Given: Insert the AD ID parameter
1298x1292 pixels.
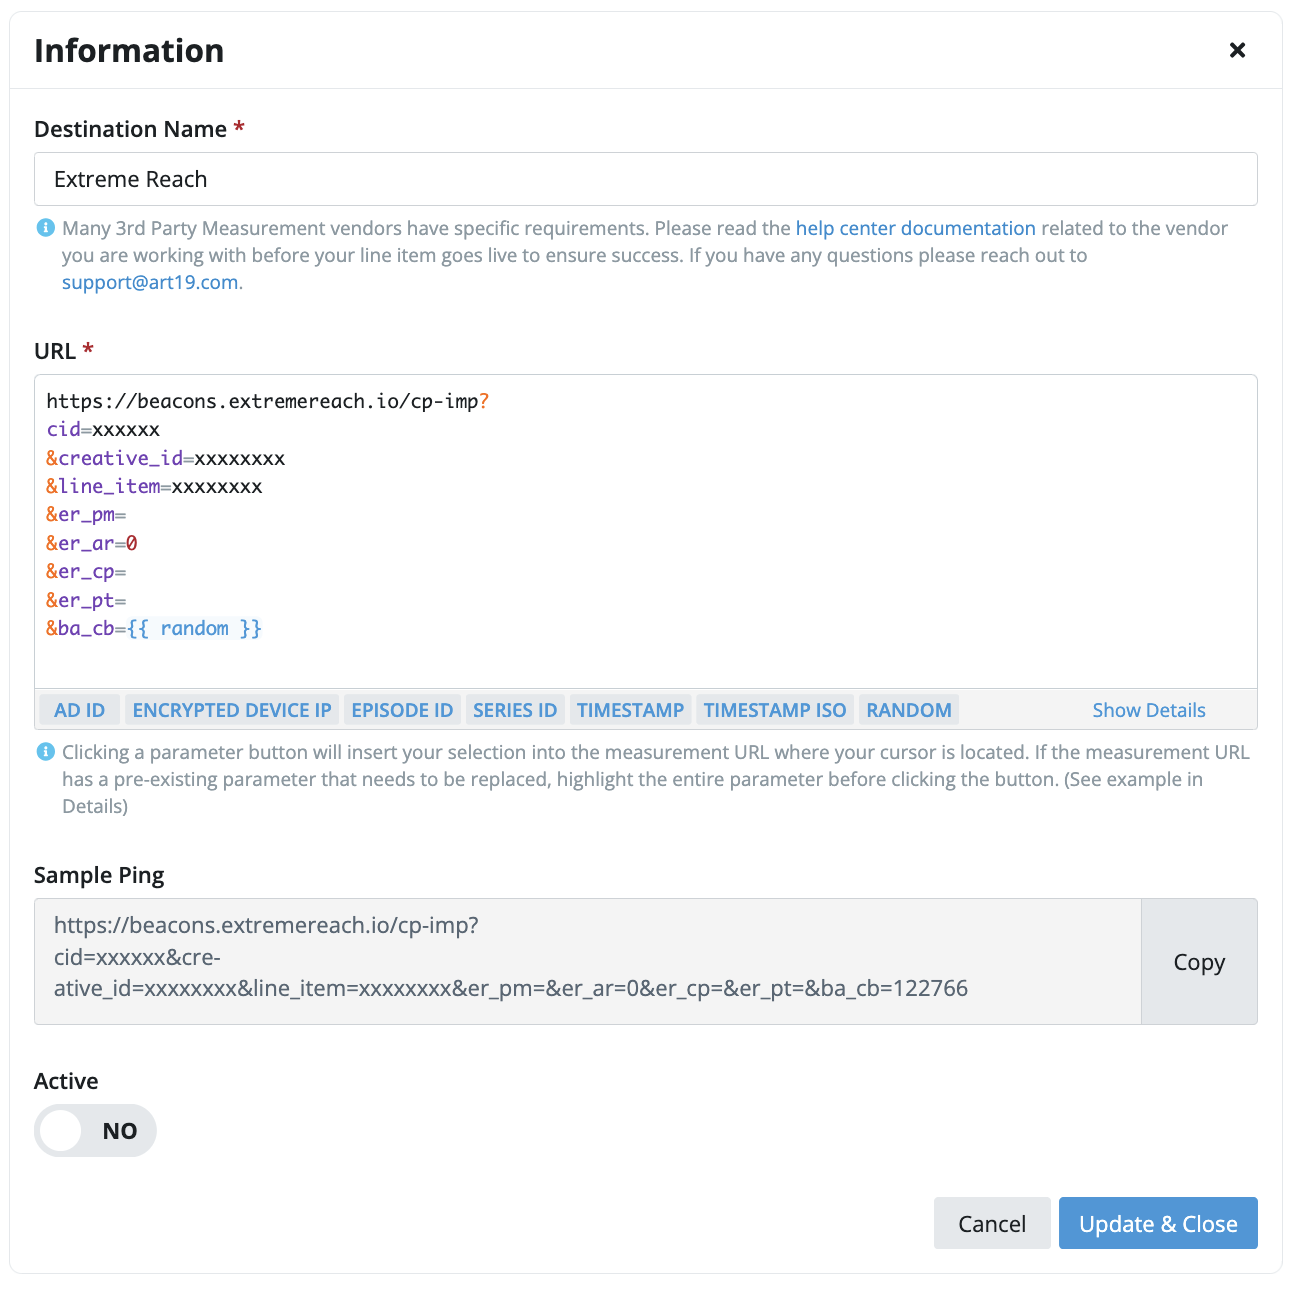Looking at the screenshot, I should (x=80, y=710).
